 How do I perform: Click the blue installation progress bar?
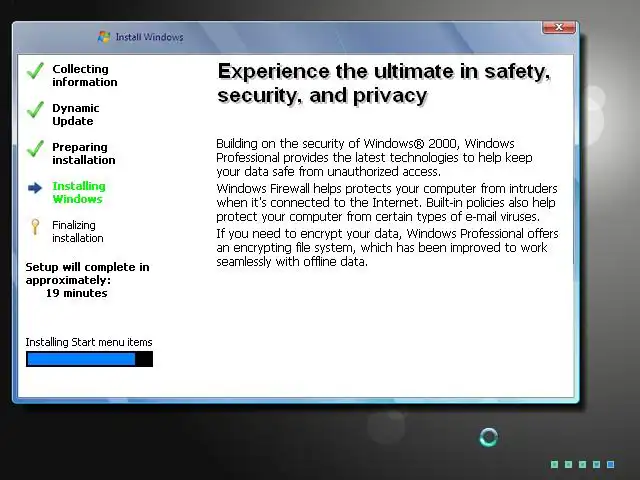point(89,359)
